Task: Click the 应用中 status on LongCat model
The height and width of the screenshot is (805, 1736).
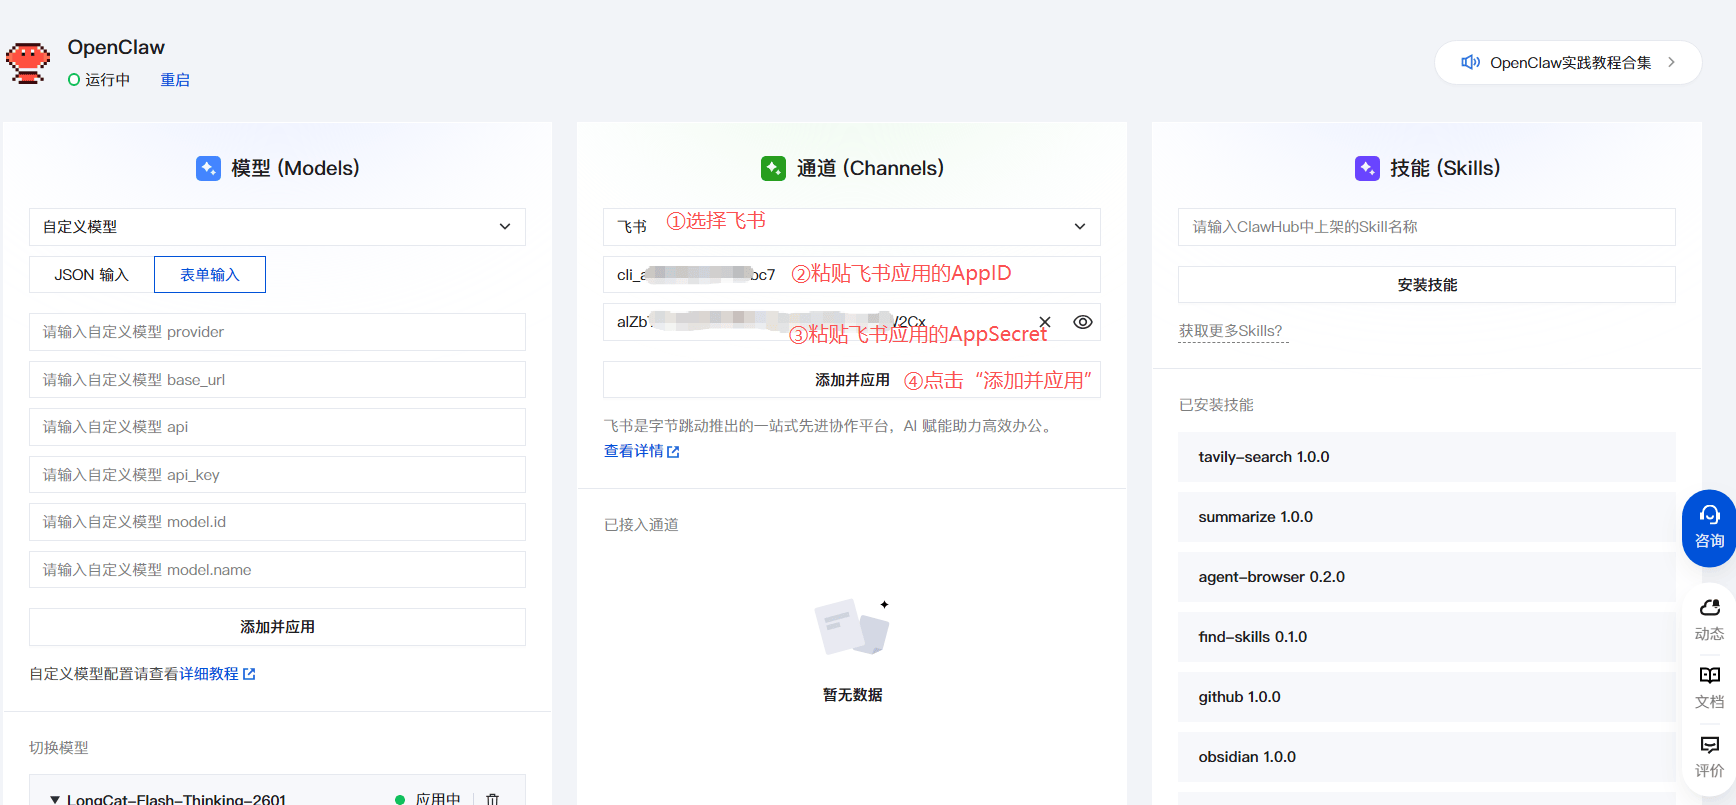Action: coord(438,799)
